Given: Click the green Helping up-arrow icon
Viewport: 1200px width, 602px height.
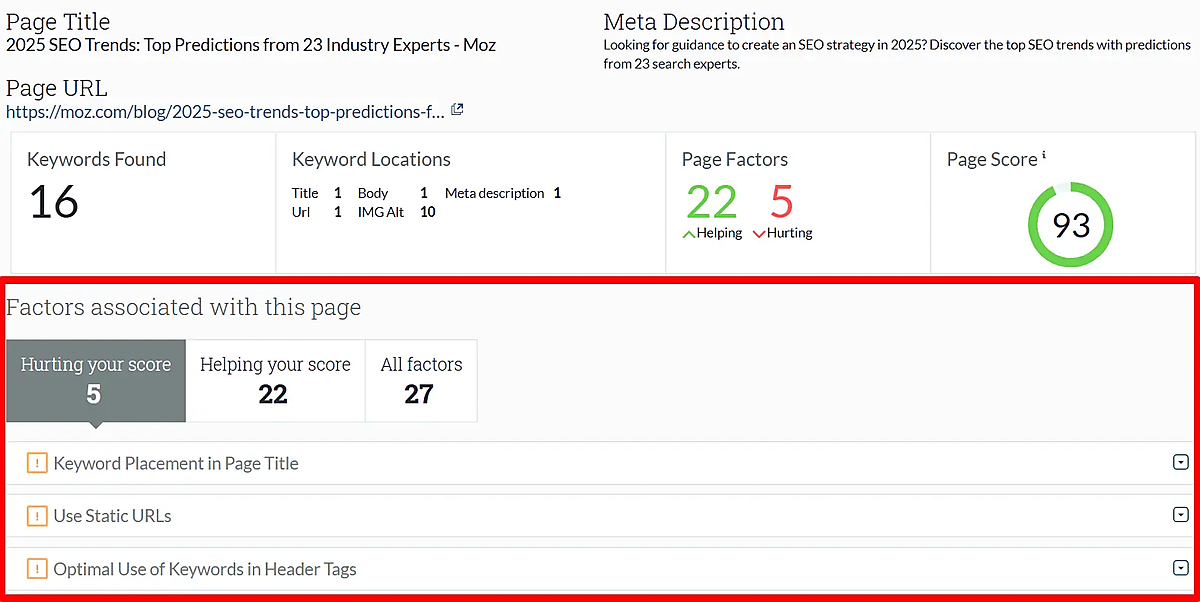Looking at the screenshot, I should tap(688, 234).
